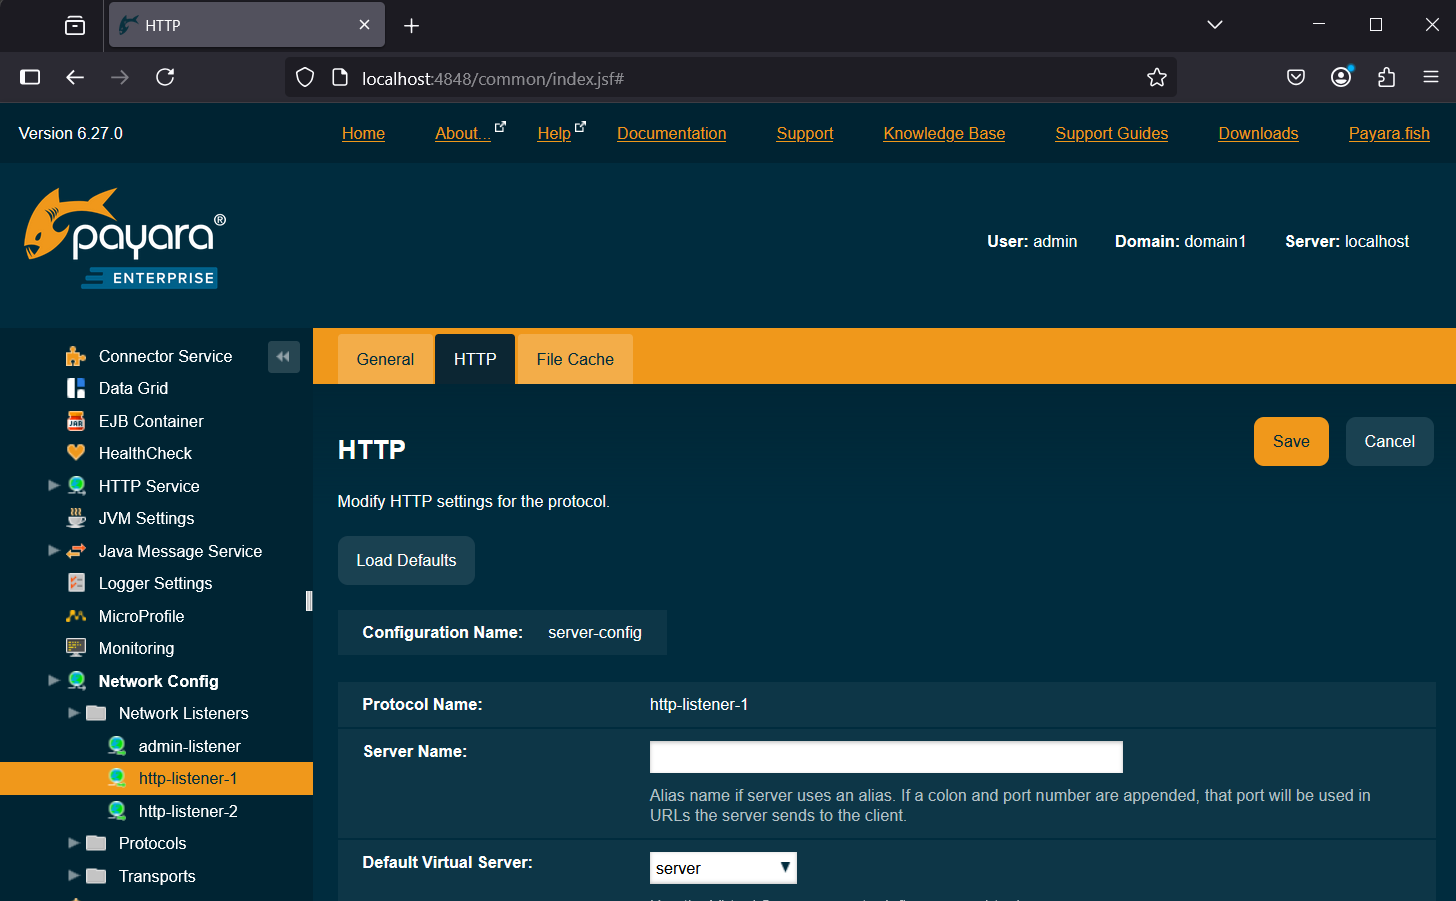Viewport: 1456px width, 901px height.
Task: Open the Default Virtual Server dropdown
Action: tap(723, 868)
